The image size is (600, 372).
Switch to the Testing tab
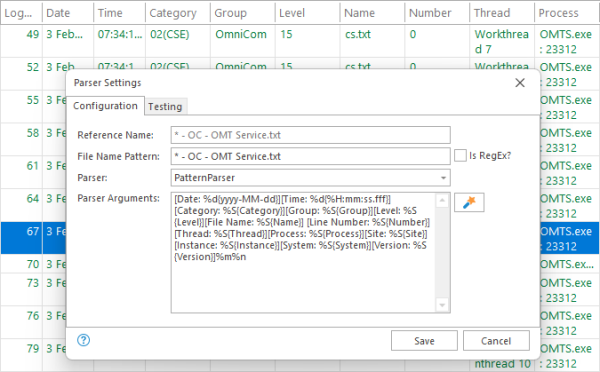coord(165,106)
